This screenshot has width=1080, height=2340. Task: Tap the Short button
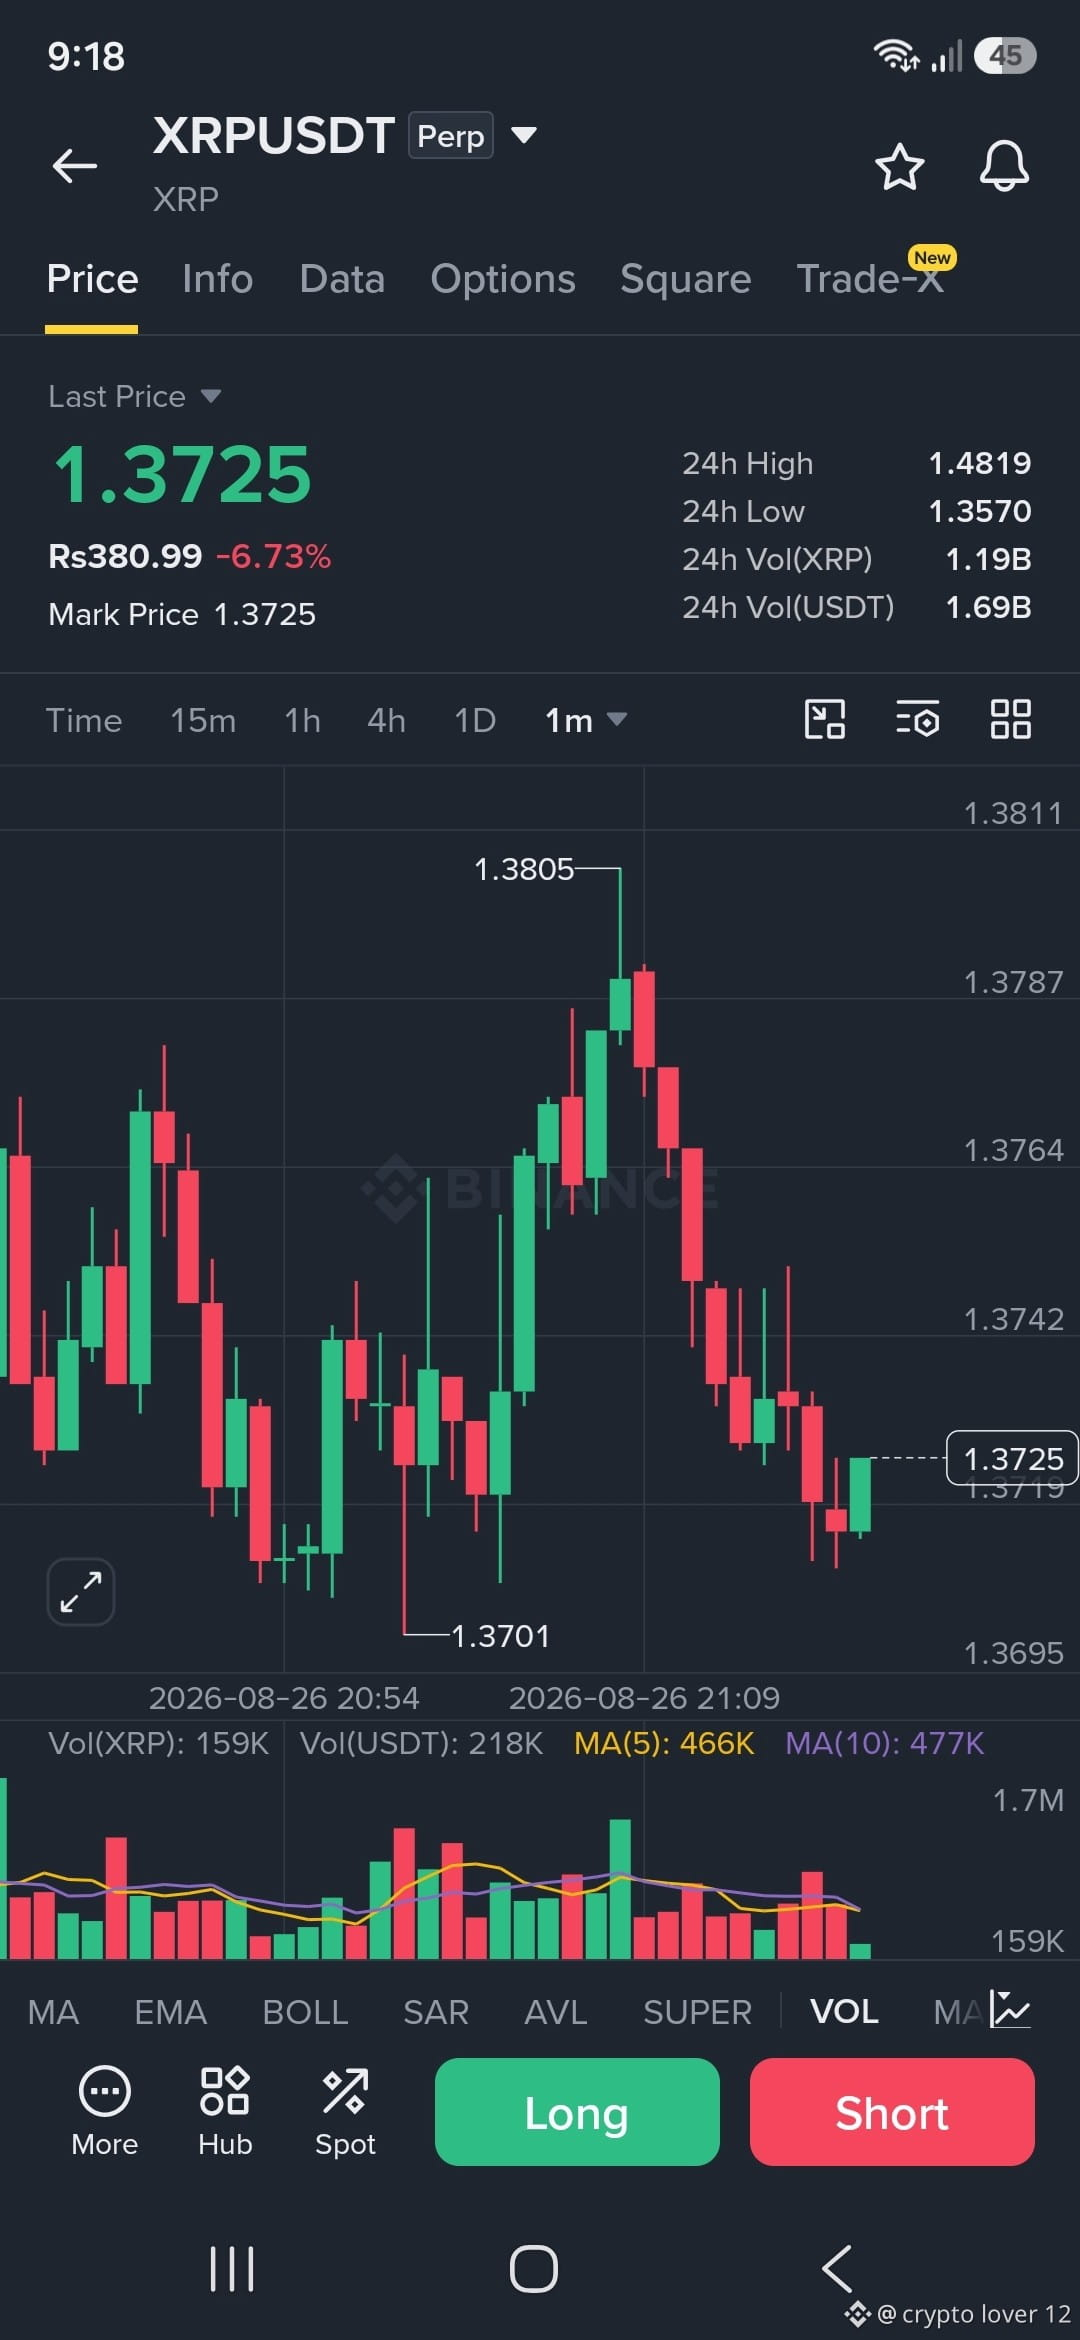(x=892, y=2112)
